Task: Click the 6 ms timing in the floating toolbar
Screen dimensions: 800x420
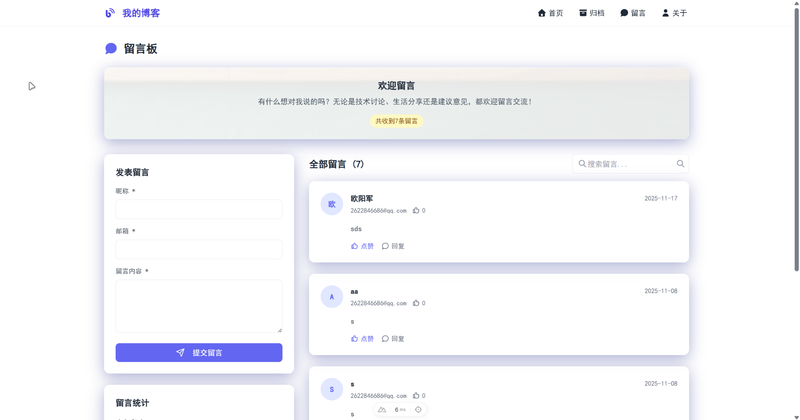Action: (400, 410)
